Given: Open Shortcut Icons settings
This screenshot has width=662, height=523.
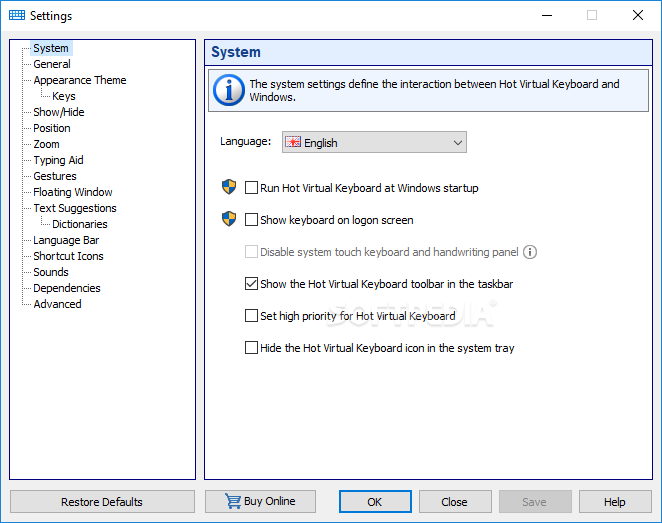Looking at the screenshot, I should tap(68, 256).
